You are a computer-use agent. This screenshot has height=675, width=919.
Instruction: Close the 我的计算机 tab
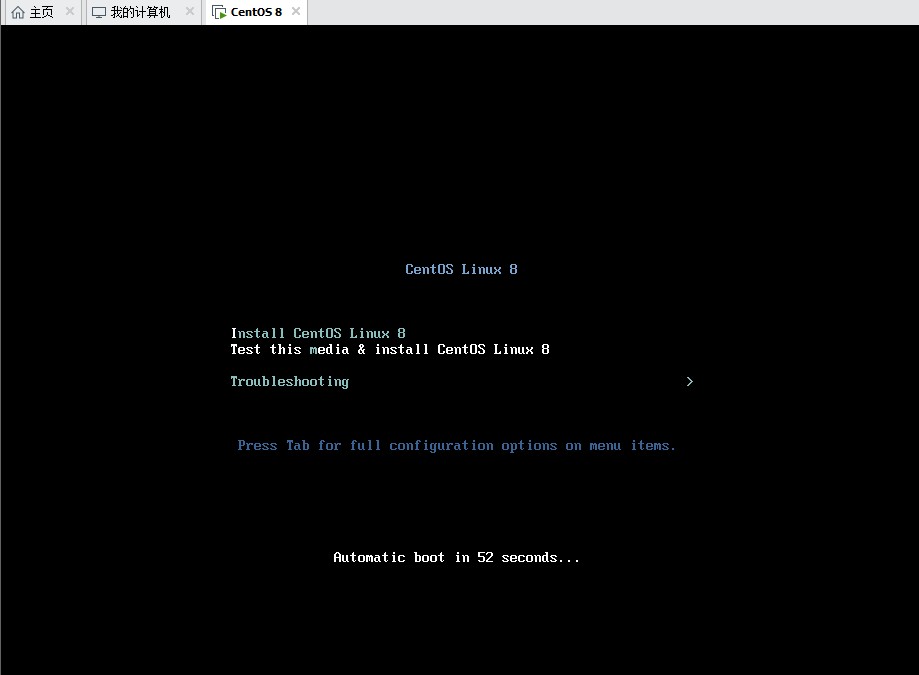point(189,11)
